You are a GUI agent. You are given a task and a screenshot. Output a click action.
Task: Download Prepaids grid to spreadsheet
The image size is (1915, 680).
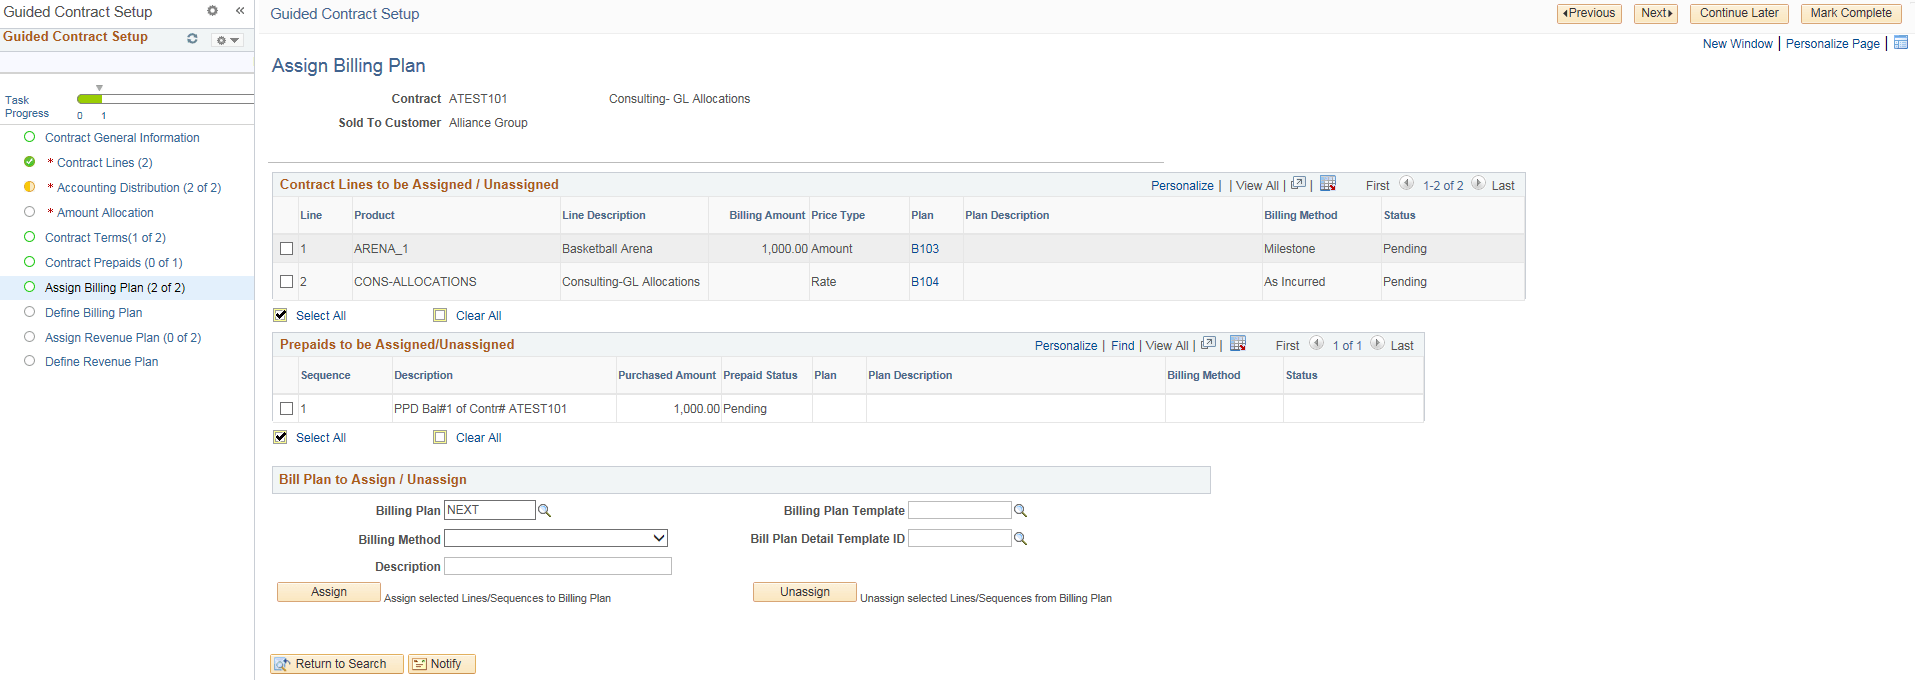(x=1238, y=344)
